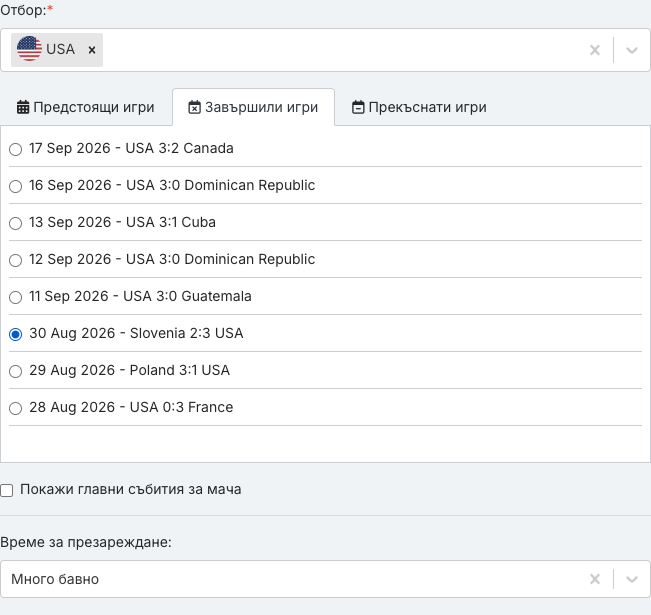The height and width of the screenshot is (615, 651).
Task: Expand the team dropdown chevron
Action: pos(631,50)
